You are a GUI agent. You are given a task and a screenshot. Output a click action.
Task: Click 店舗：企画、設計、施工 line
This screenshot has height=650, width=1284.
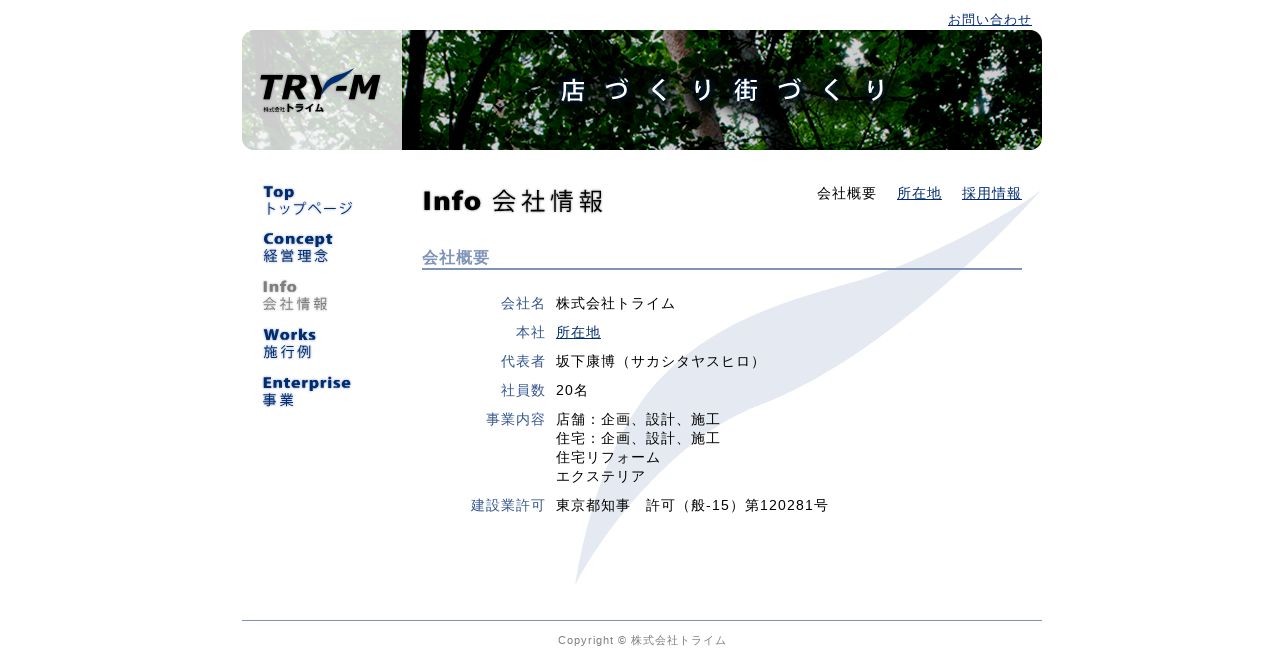pyautogui.click(x=638, y=419)
